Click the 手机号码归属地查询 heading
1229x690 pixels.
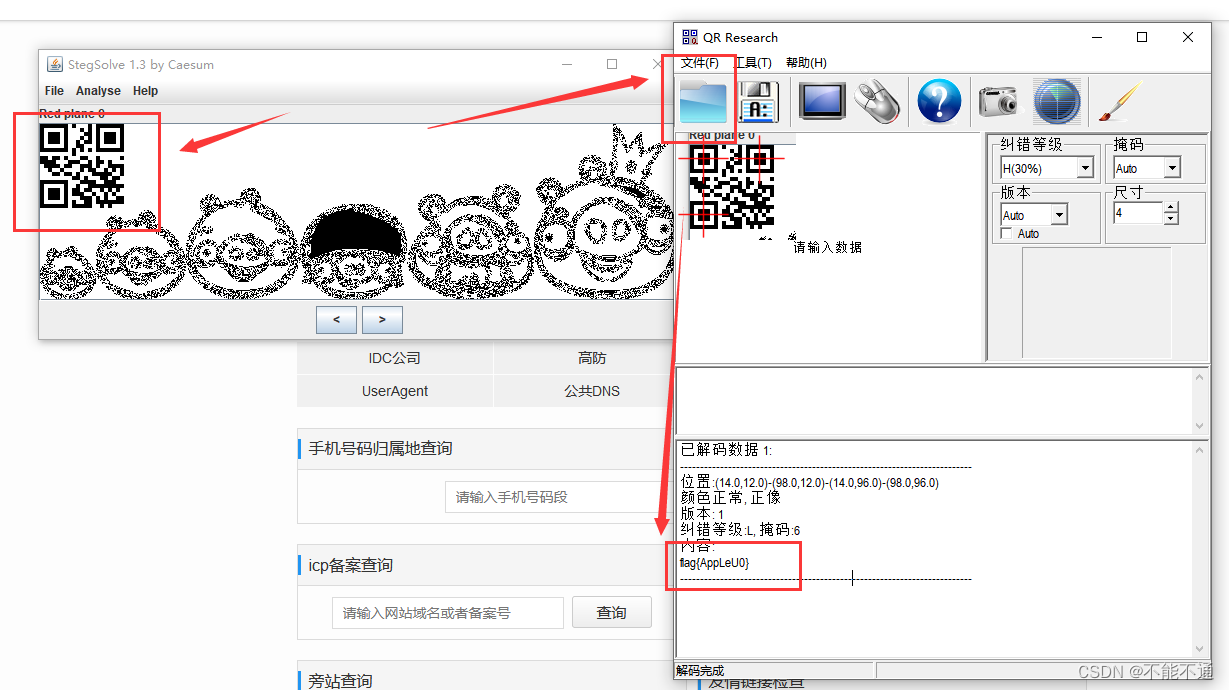tap(380, 449)
